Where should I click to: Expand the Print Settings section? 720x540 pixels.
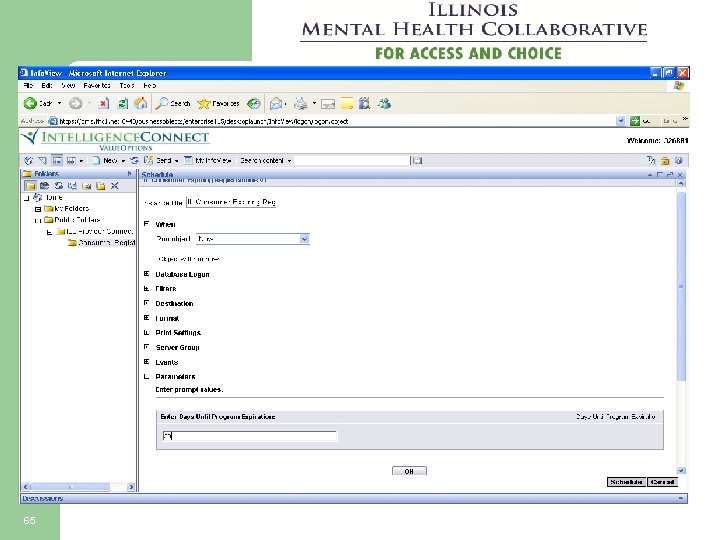(x=146, y=332)
